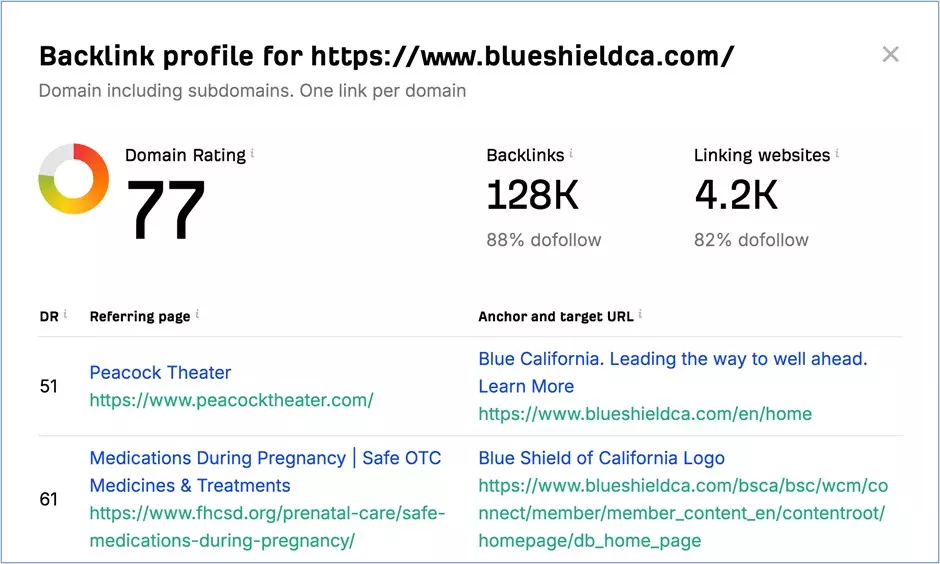Open the Peacock Theater referring page link
Screen dimensions: 940x564
160,373
